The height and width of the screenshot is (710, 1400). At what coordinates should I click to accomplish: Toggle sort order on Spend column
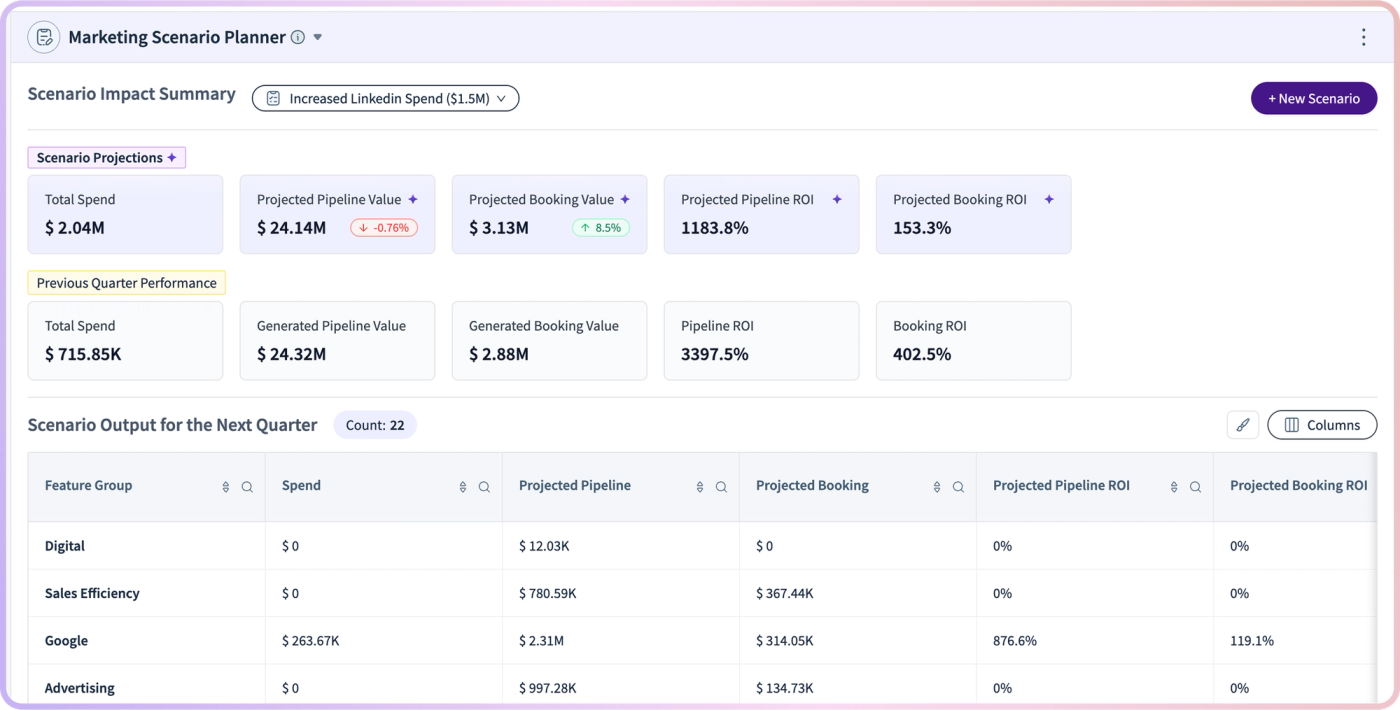click(463, 487)
